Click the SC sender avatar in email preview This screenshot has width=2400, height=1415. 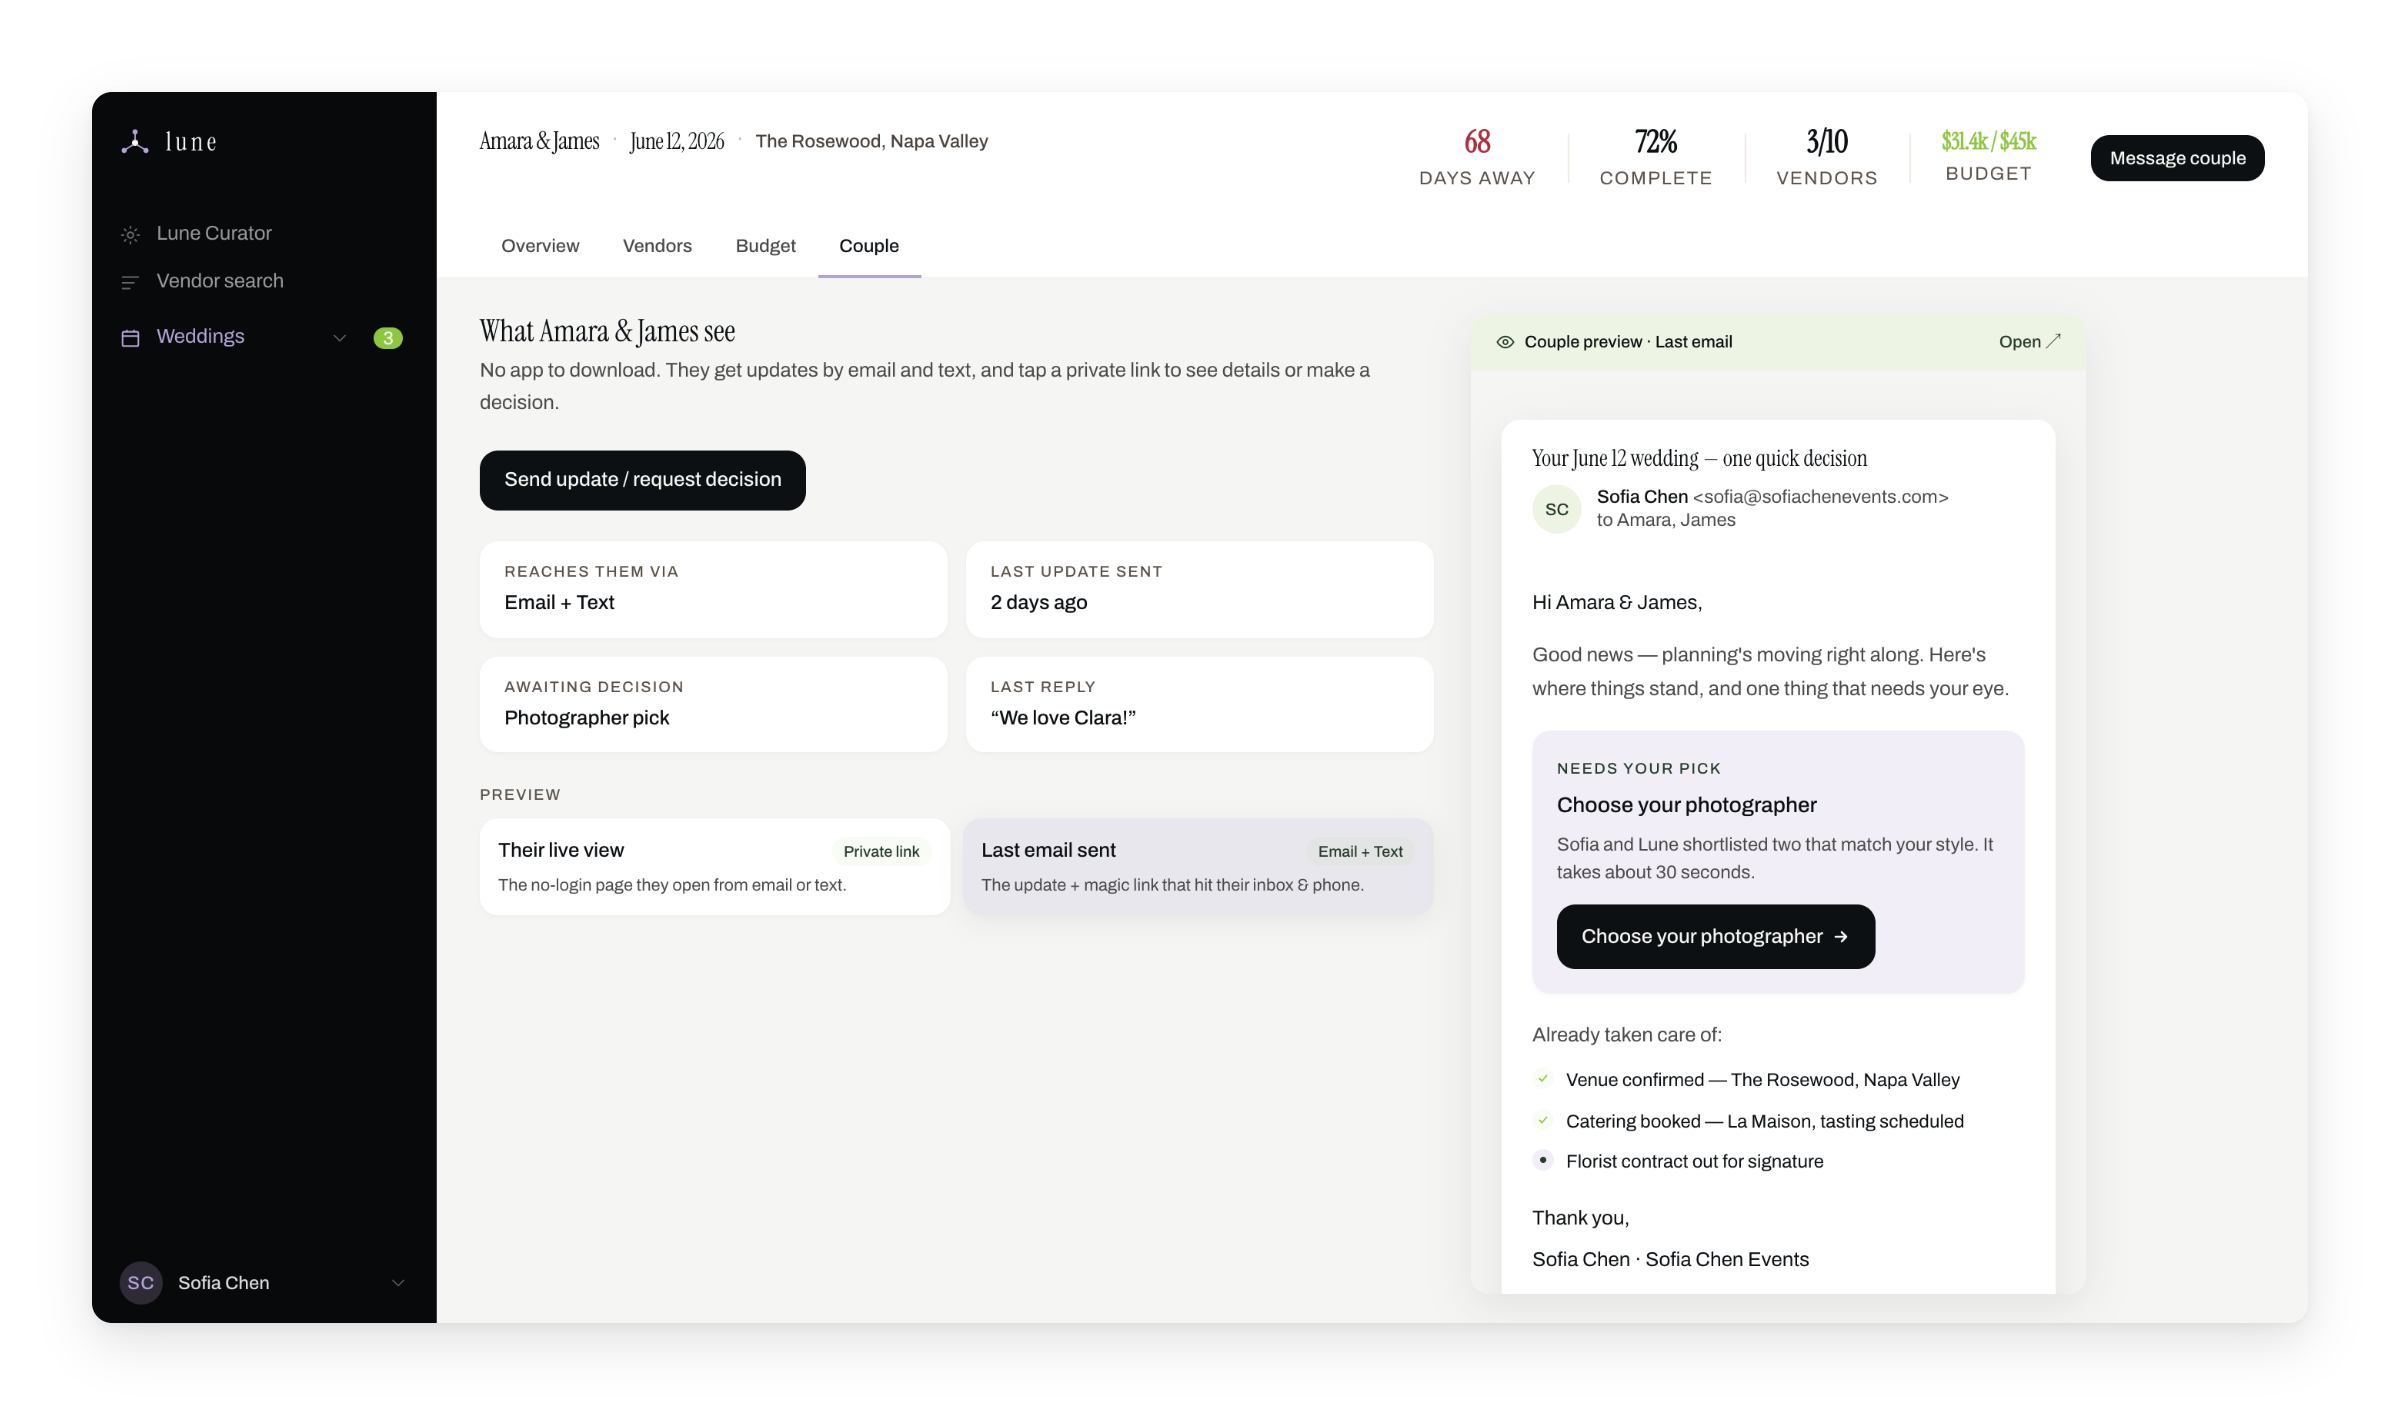click(x=1557, y=509)
